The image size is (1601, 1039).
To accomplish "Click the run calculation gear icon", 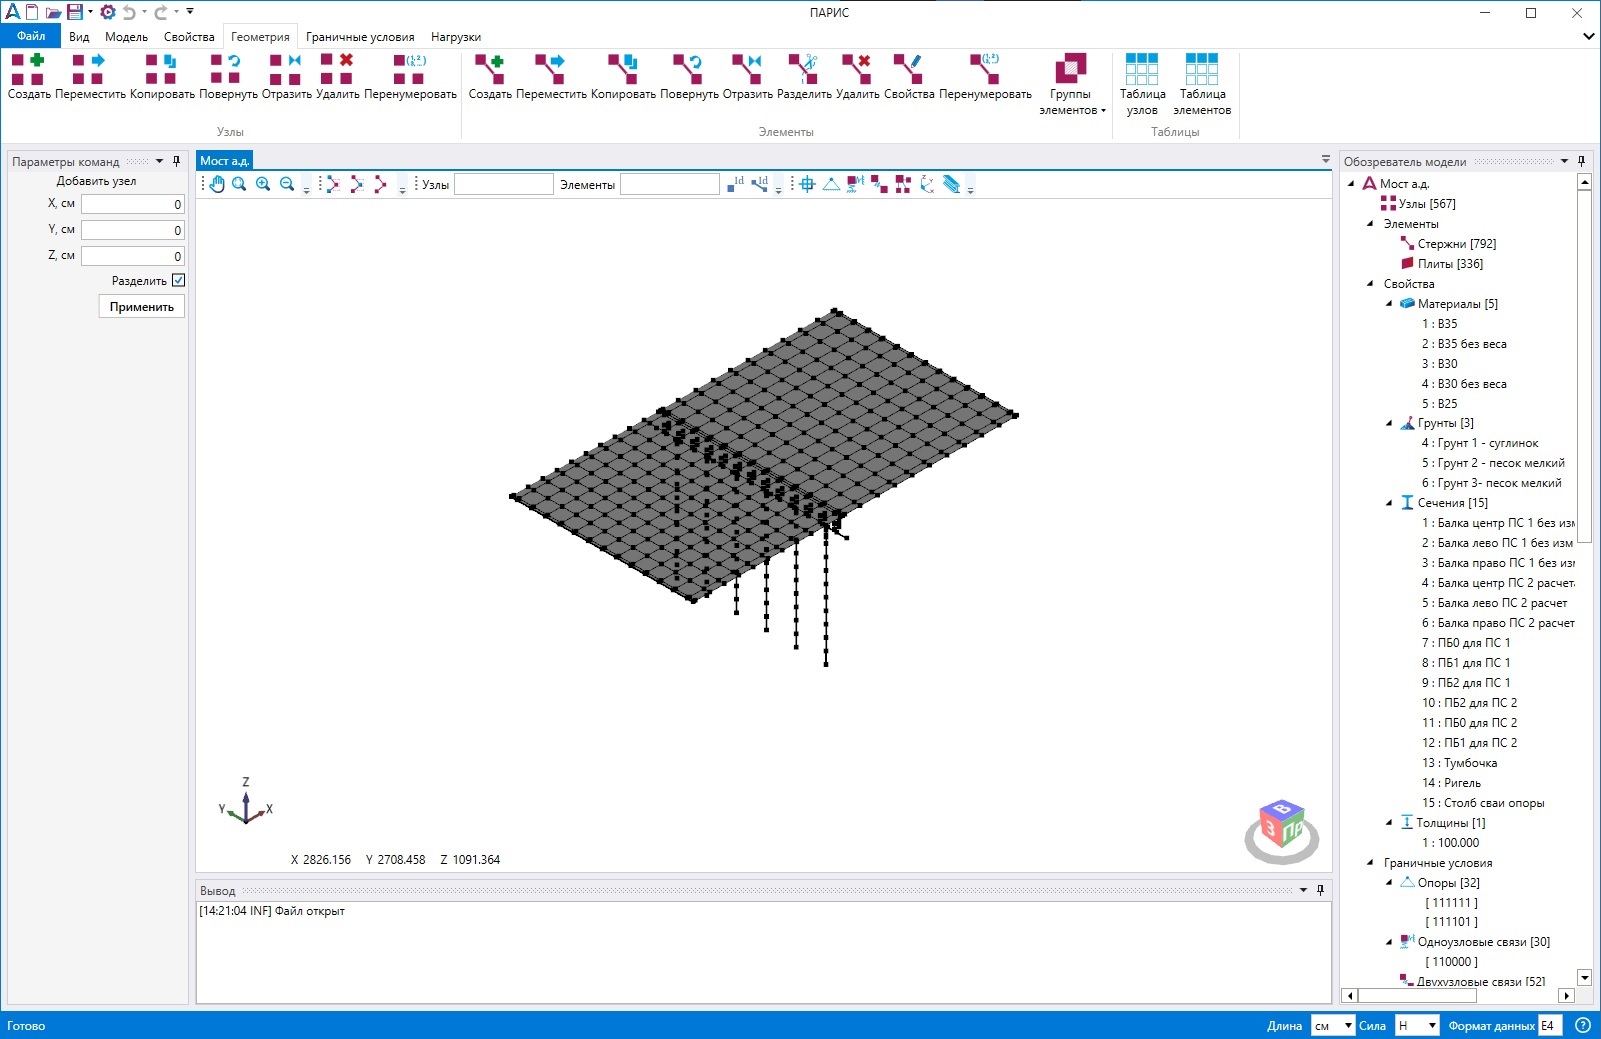I will click(x=107, y=12).
